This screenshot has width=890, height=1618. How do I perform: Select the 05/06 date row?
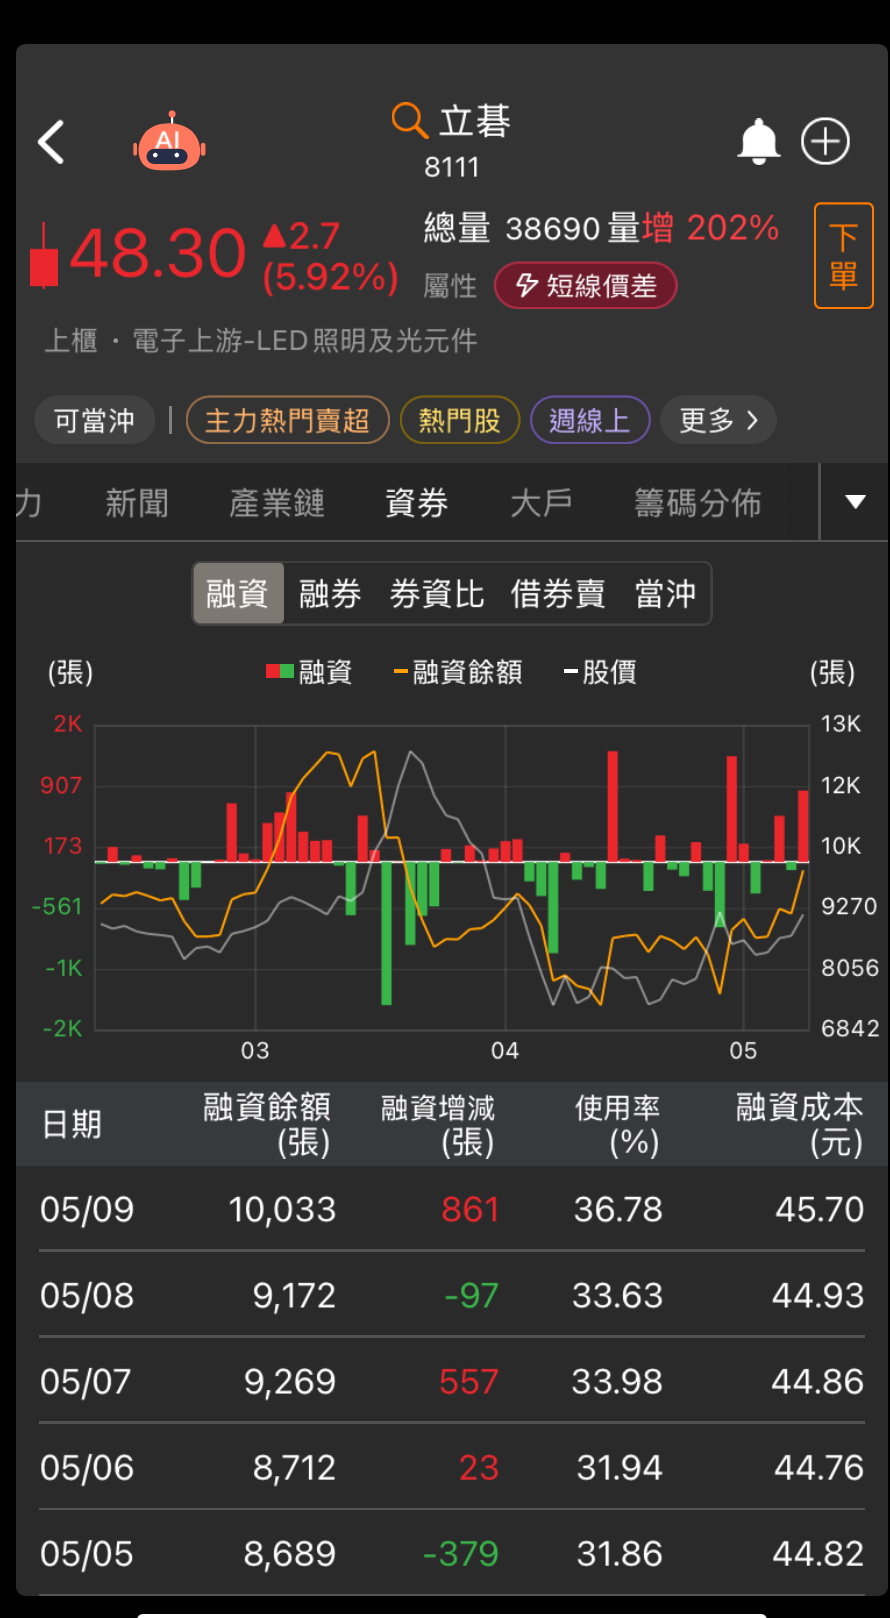pyautogui.click(x=452, y=1467)
